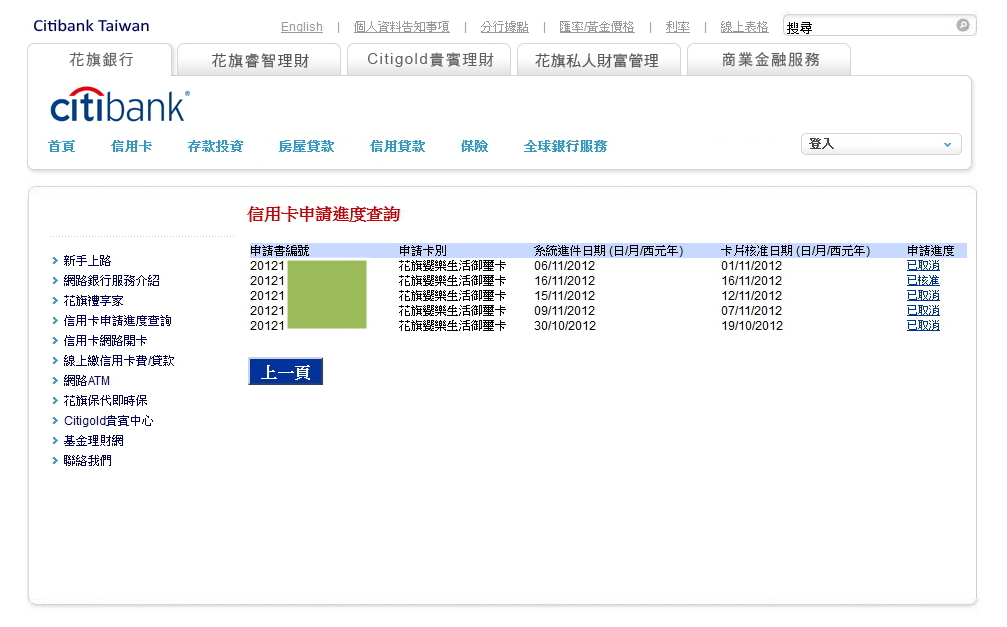Image resolution: width=1007 pixels, height=627 pixels.
Task: Switch to the 花旗睿智理財 tab
Action: coord(259,60)
